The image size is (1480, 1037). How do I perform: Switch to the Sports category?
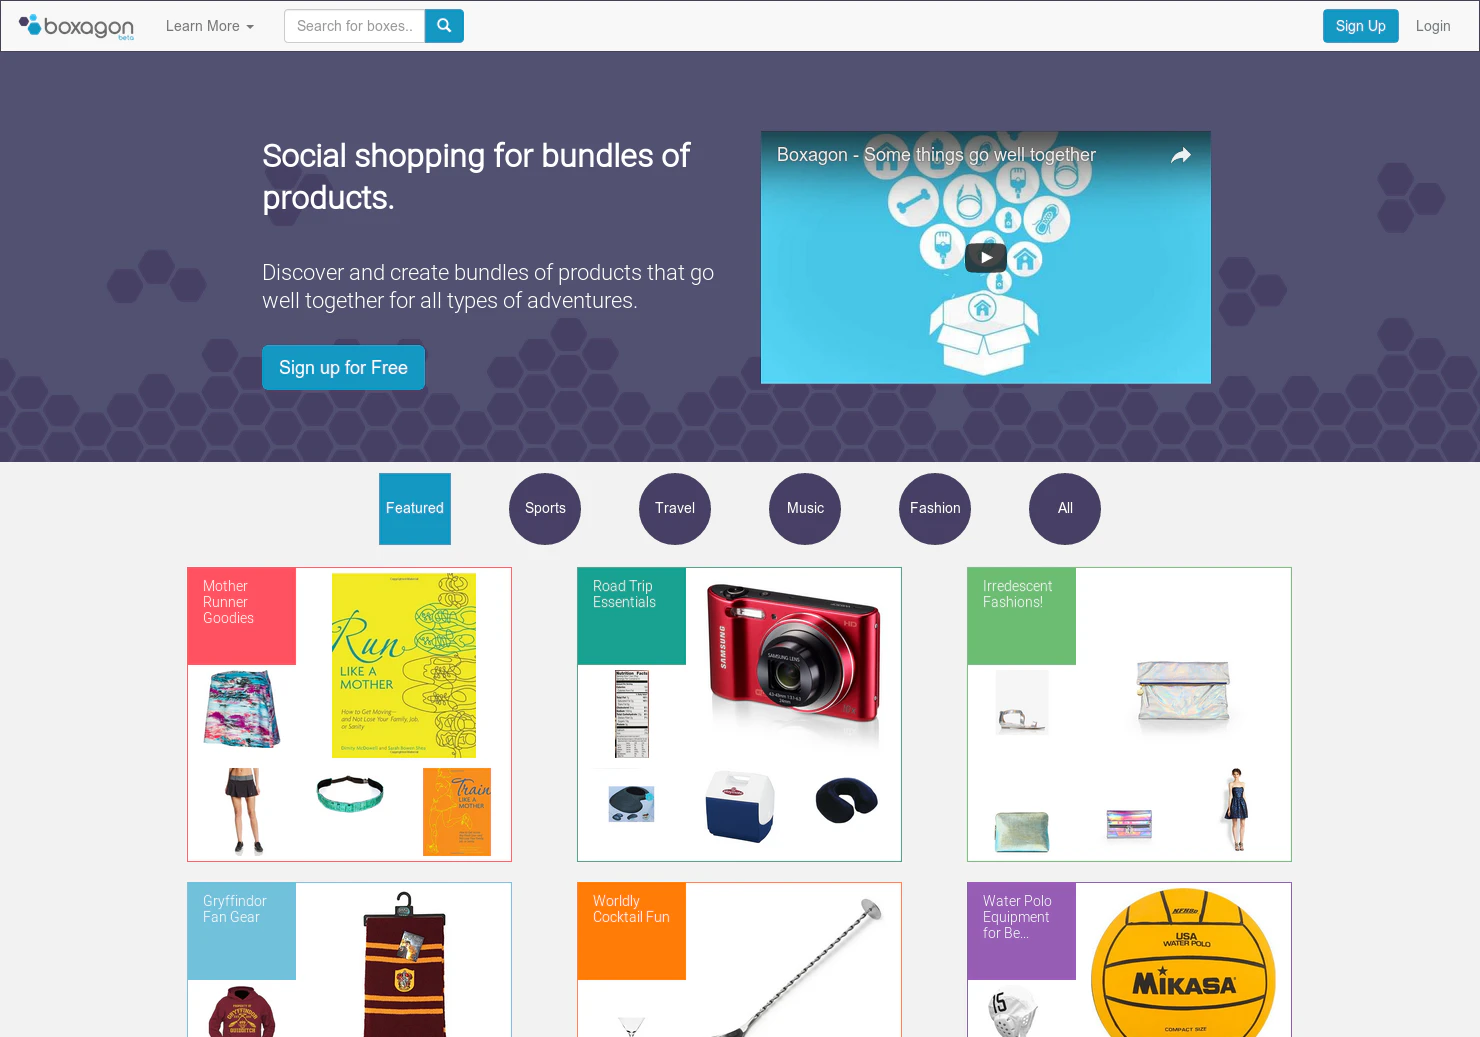(x=545, y=509)
